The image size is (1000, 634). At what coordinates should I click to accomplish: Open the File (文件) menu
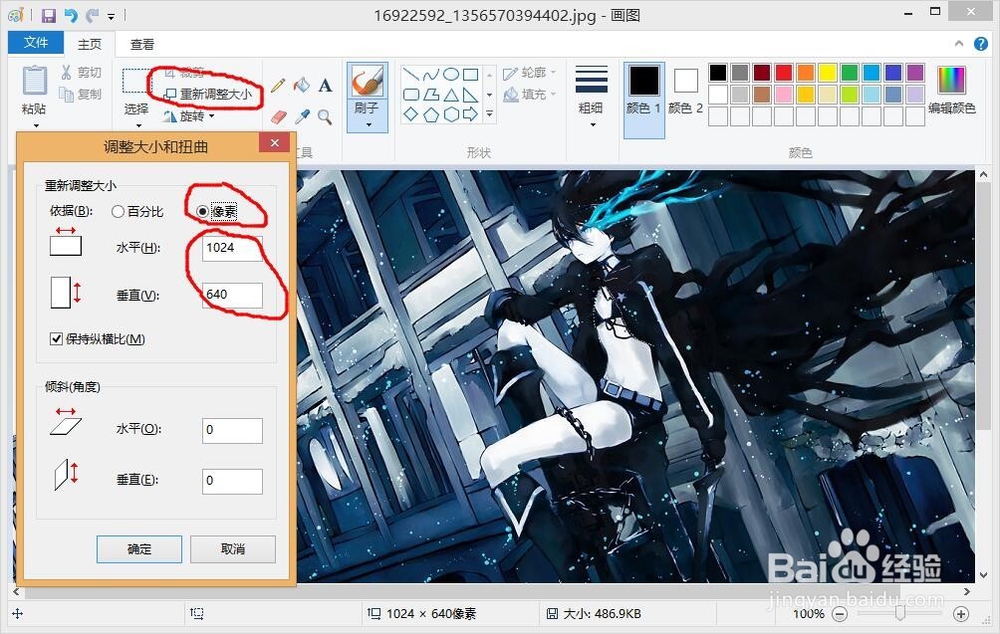point(36,43)
